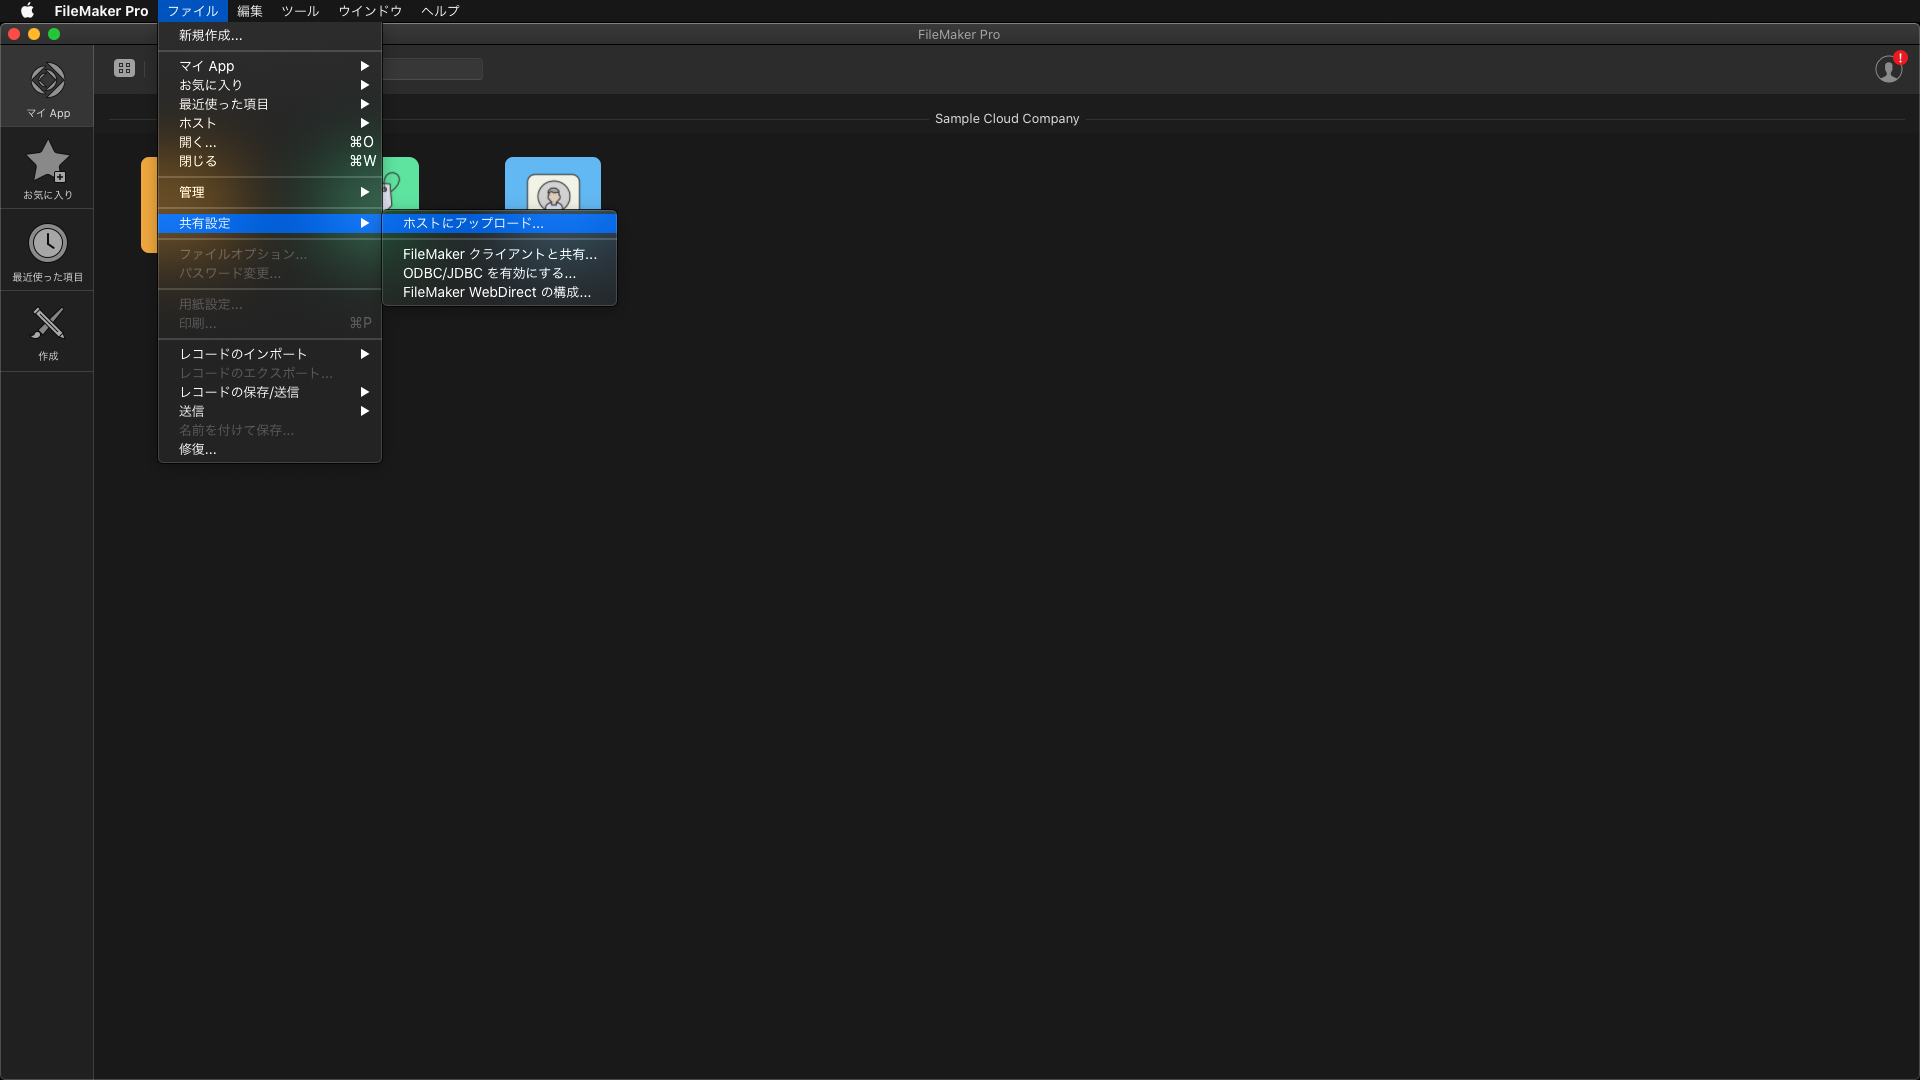Select FileMaker WebDirect の構成...
The height and width of the screenshot is (1080, 1920).
[x=497, y=292]
